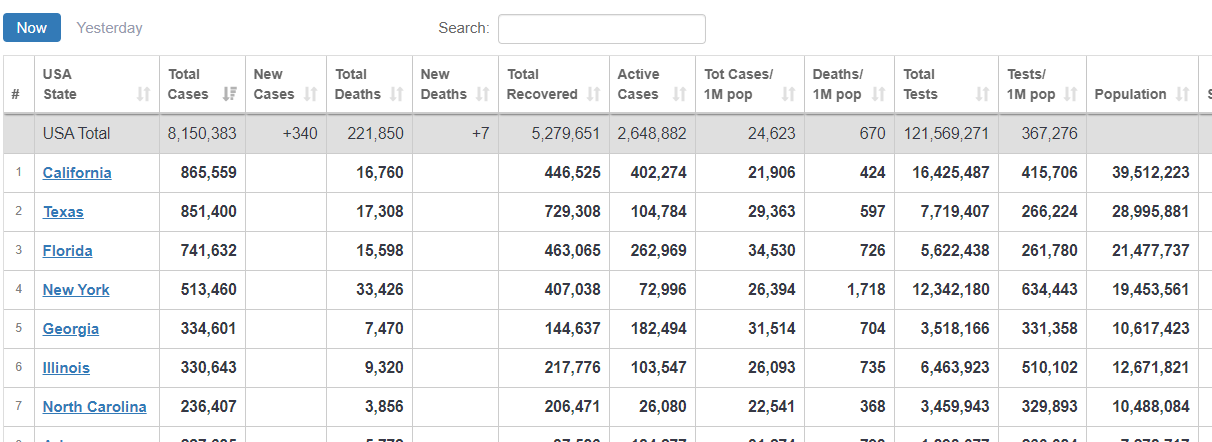Sort by Tot Cases/1M pop icon
This screenshot has height=442, width=1212.
pos(788,94)
